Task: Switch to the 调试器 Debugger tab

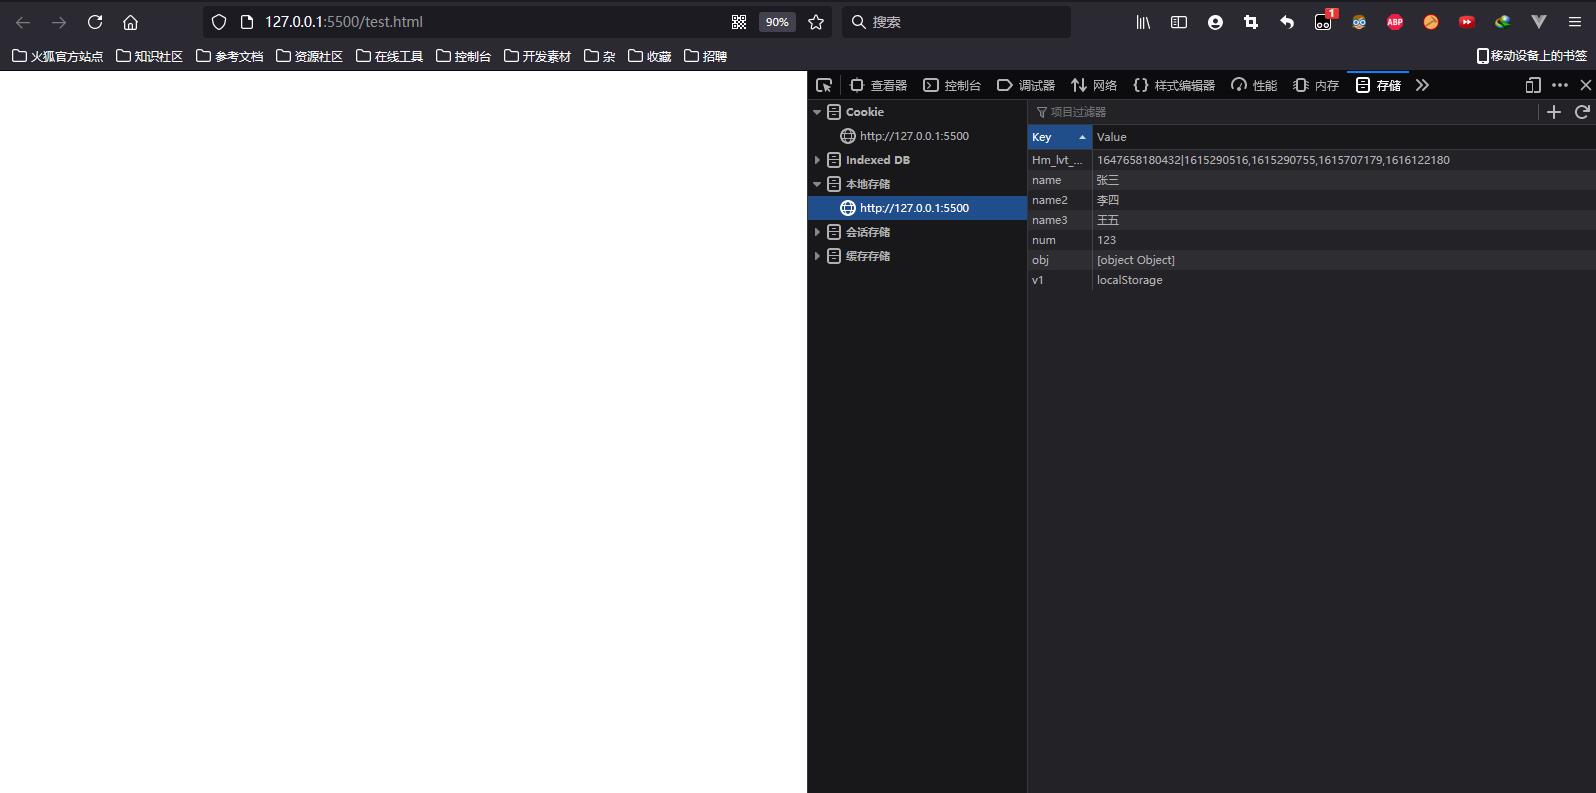Action: point(1026,85)
